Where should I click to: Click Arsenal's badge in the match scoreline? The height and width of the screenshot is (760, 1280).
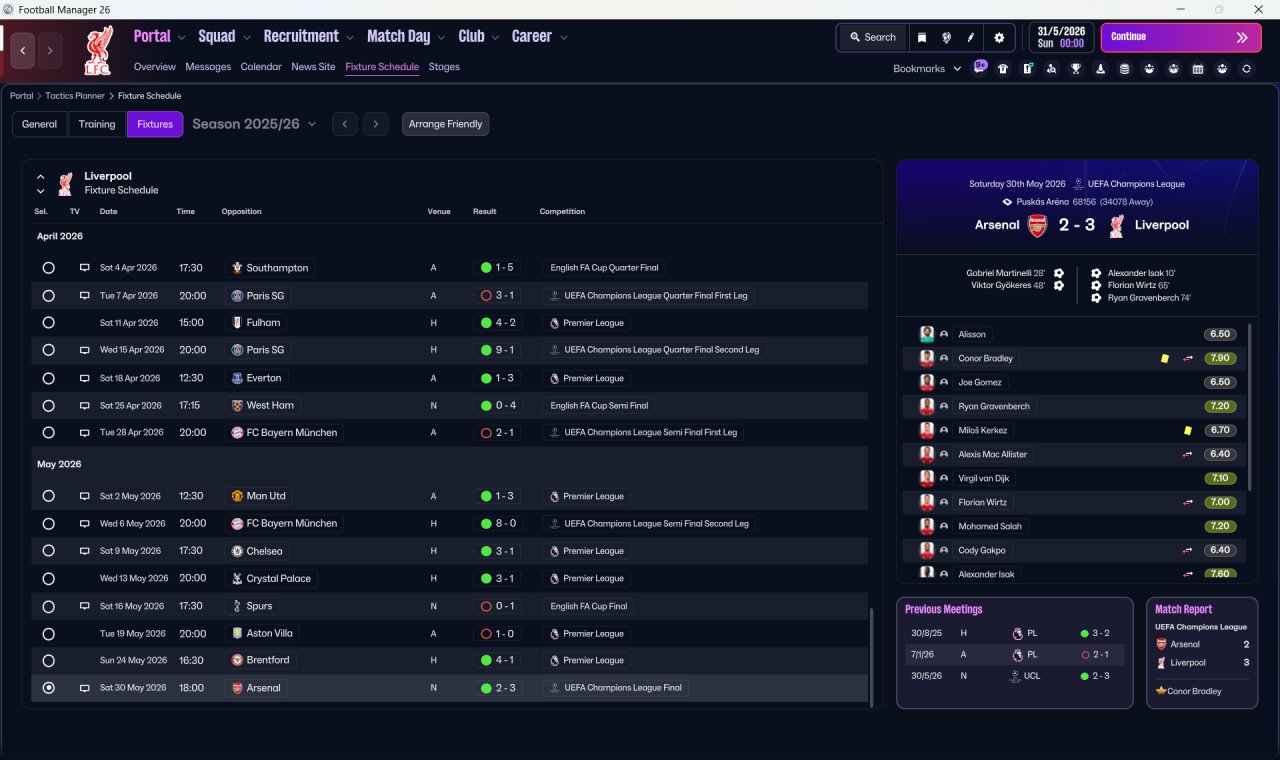(1037, 225)
